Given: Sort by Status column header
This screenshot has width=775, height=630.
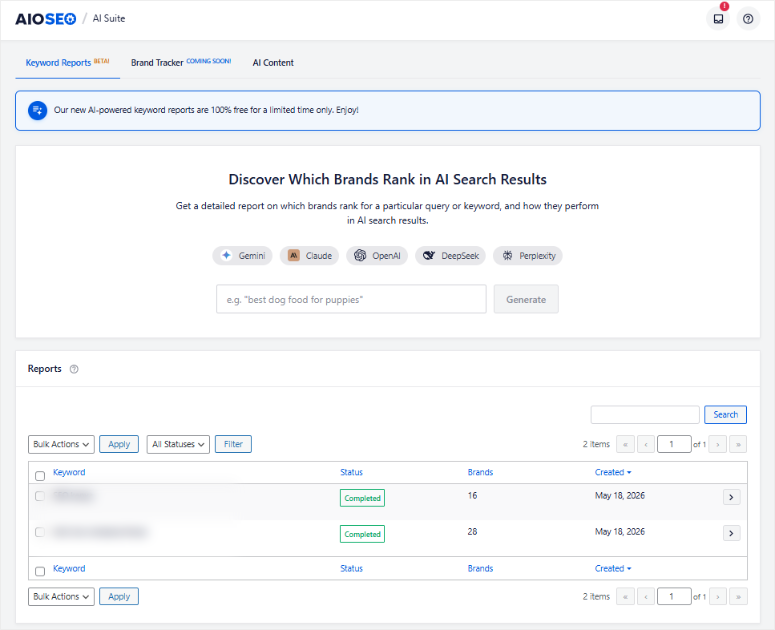Looking at the screenshot, I should (x=351, y=472).
